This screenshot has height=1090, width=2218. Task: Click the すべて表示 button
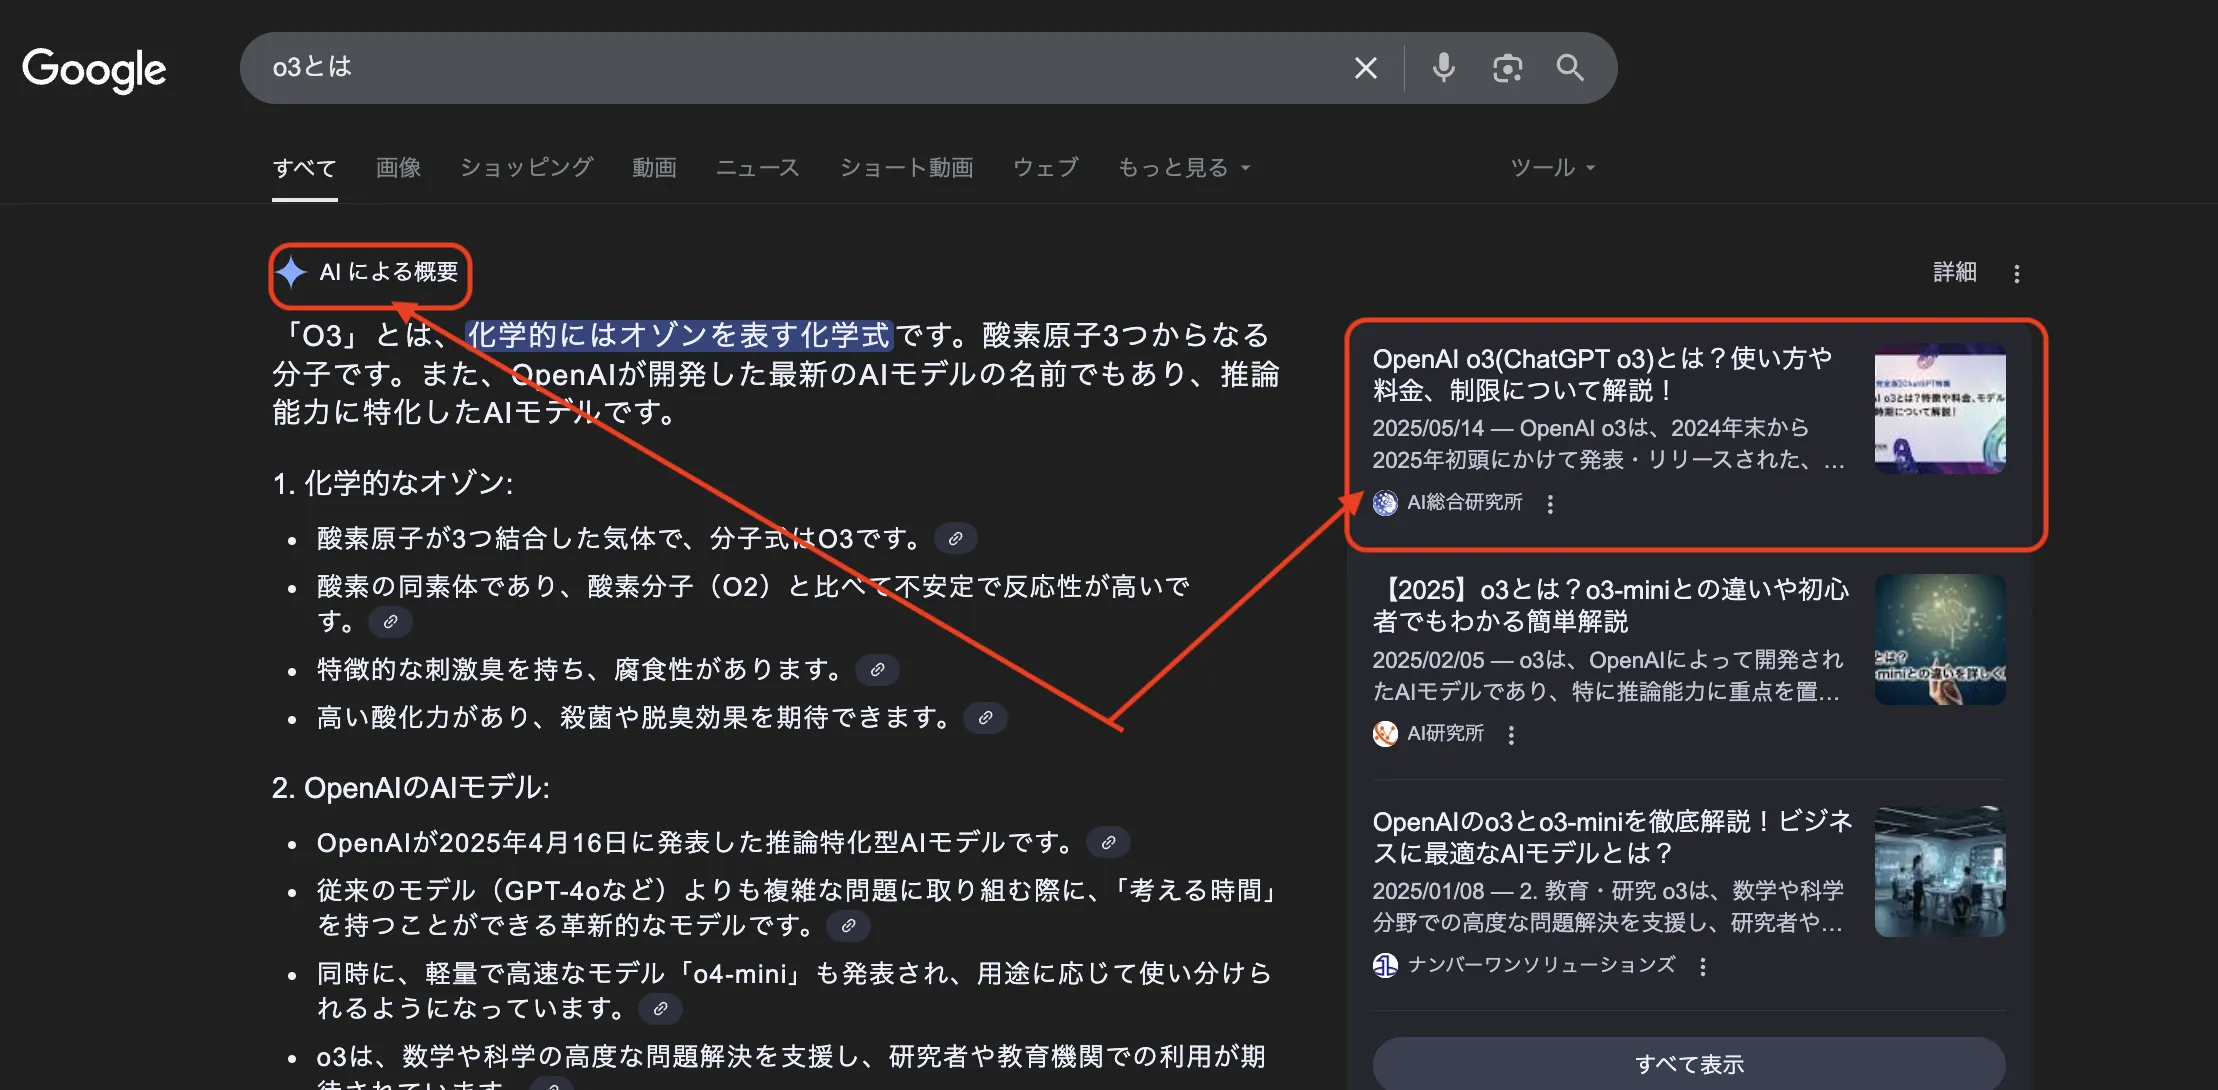click(x=1689, y=1064)
